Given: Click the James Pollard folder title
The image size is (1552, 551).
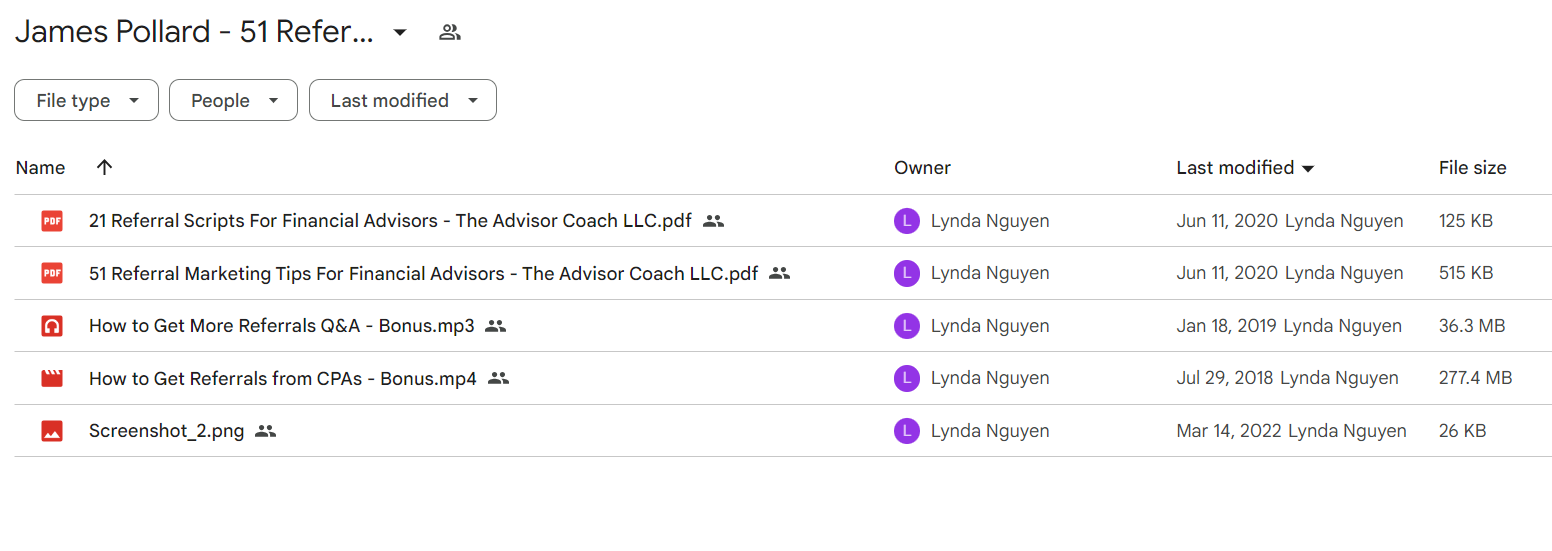Looking at the screenshot, I should (x=194, y=32).
